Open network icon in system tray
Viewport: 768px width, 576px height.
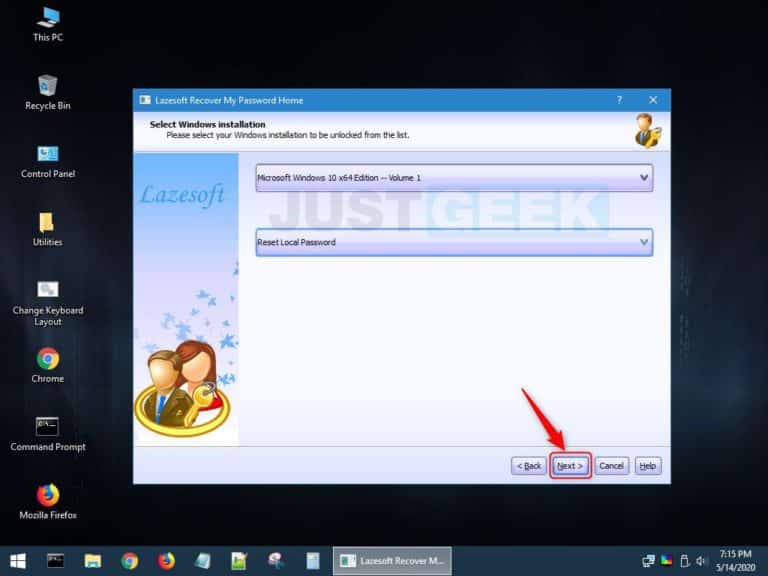(x=648, y=561)
